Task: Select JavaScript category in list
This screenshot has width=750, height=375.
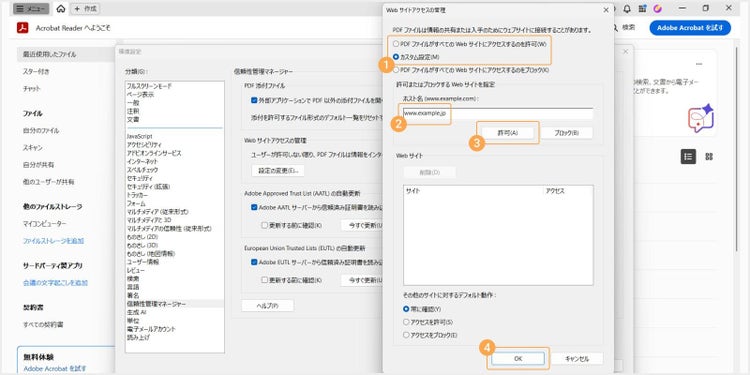Action: click(x=139, y=136)
